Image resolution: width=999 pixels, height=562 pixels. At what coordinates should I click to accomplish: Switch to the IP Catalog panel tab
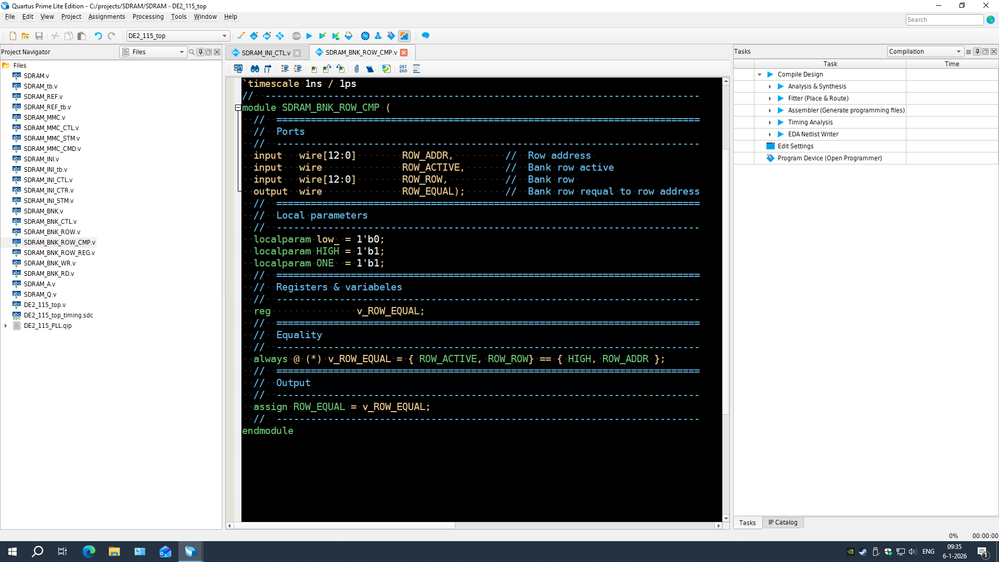pyautogui.click(x=783, y=523)
